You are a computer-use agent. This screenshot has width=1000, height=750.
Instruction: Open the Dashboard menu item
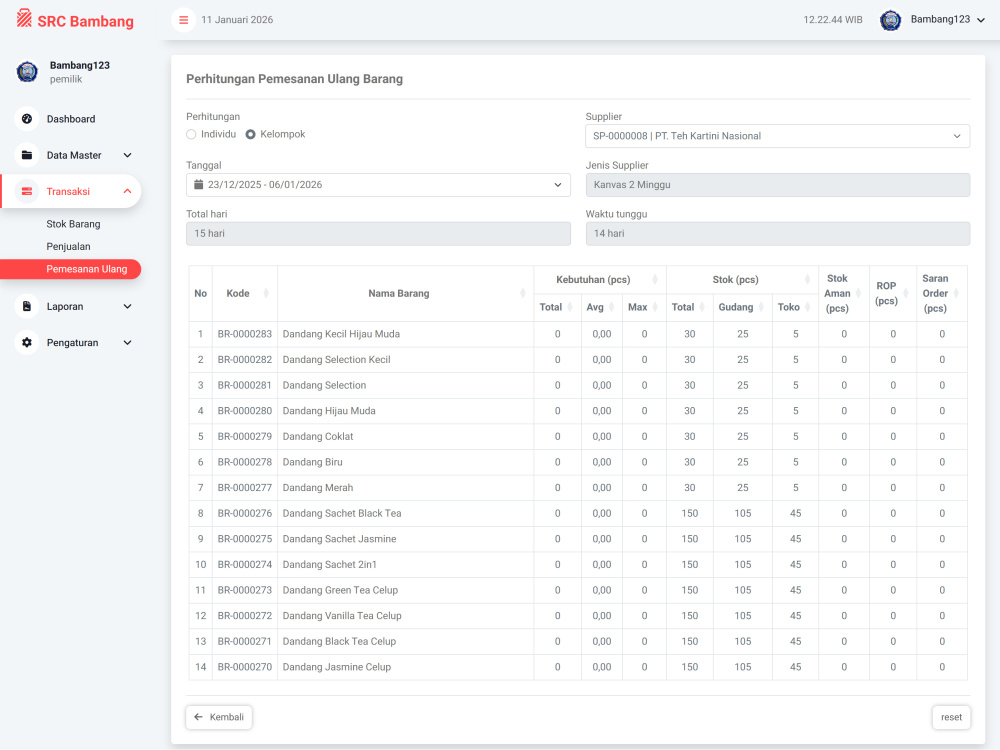point(71,119)
